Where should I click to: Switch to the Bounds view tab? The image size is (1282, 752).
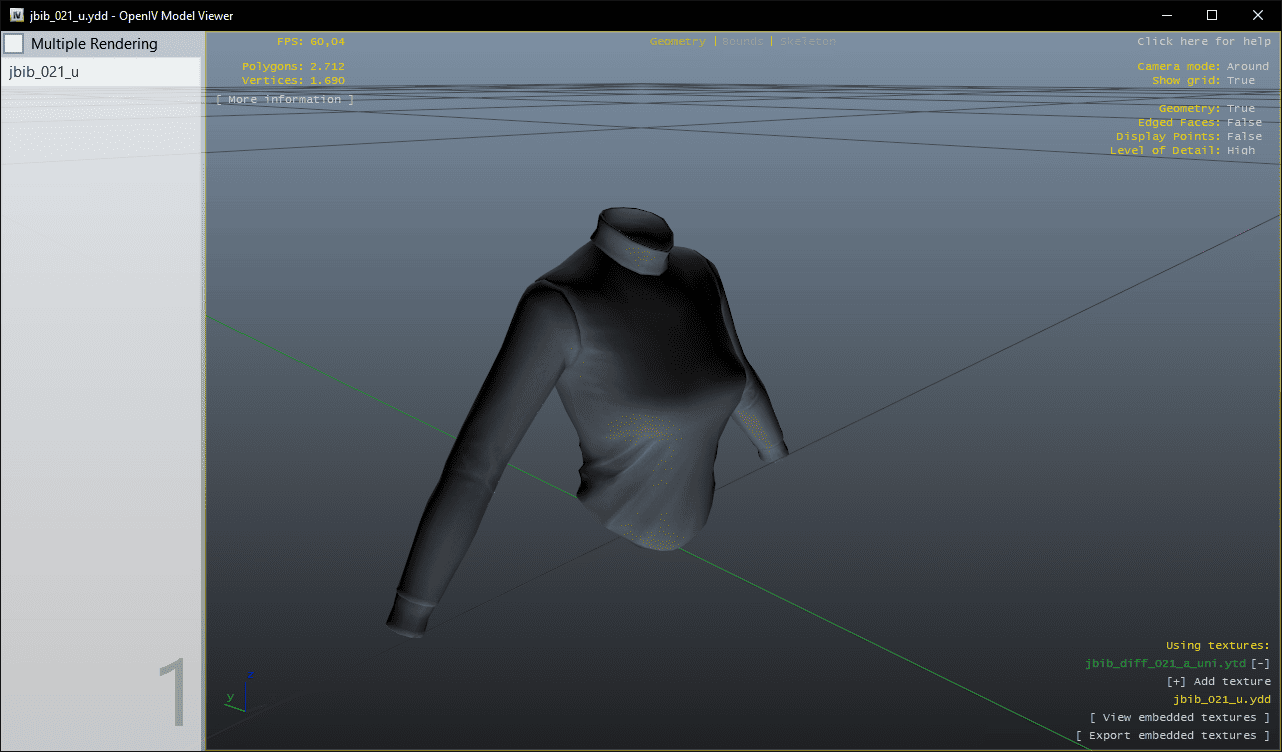(742, 42)
